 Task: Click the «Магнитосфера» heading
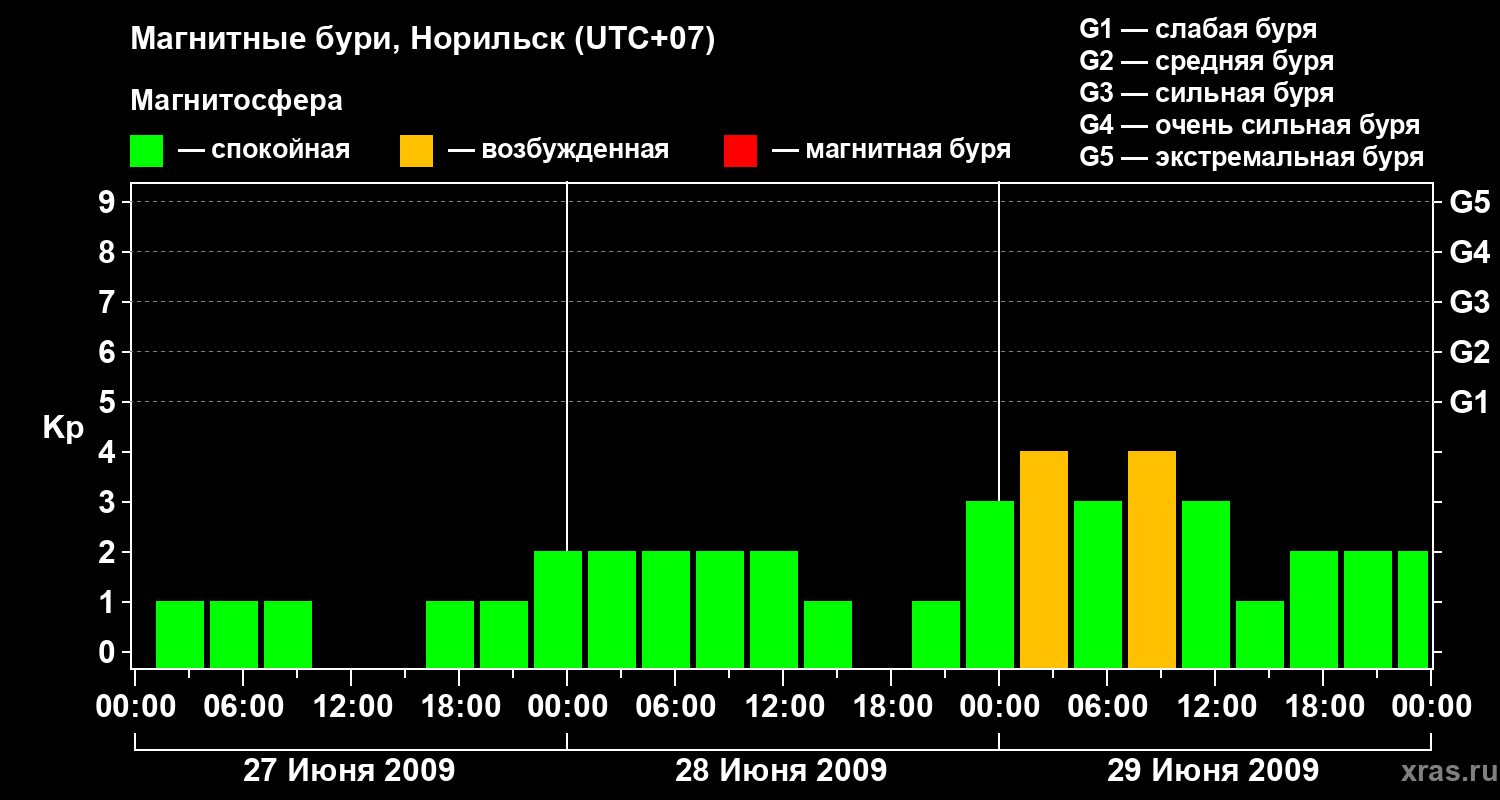pyautogui.click(x=236, y=101)
